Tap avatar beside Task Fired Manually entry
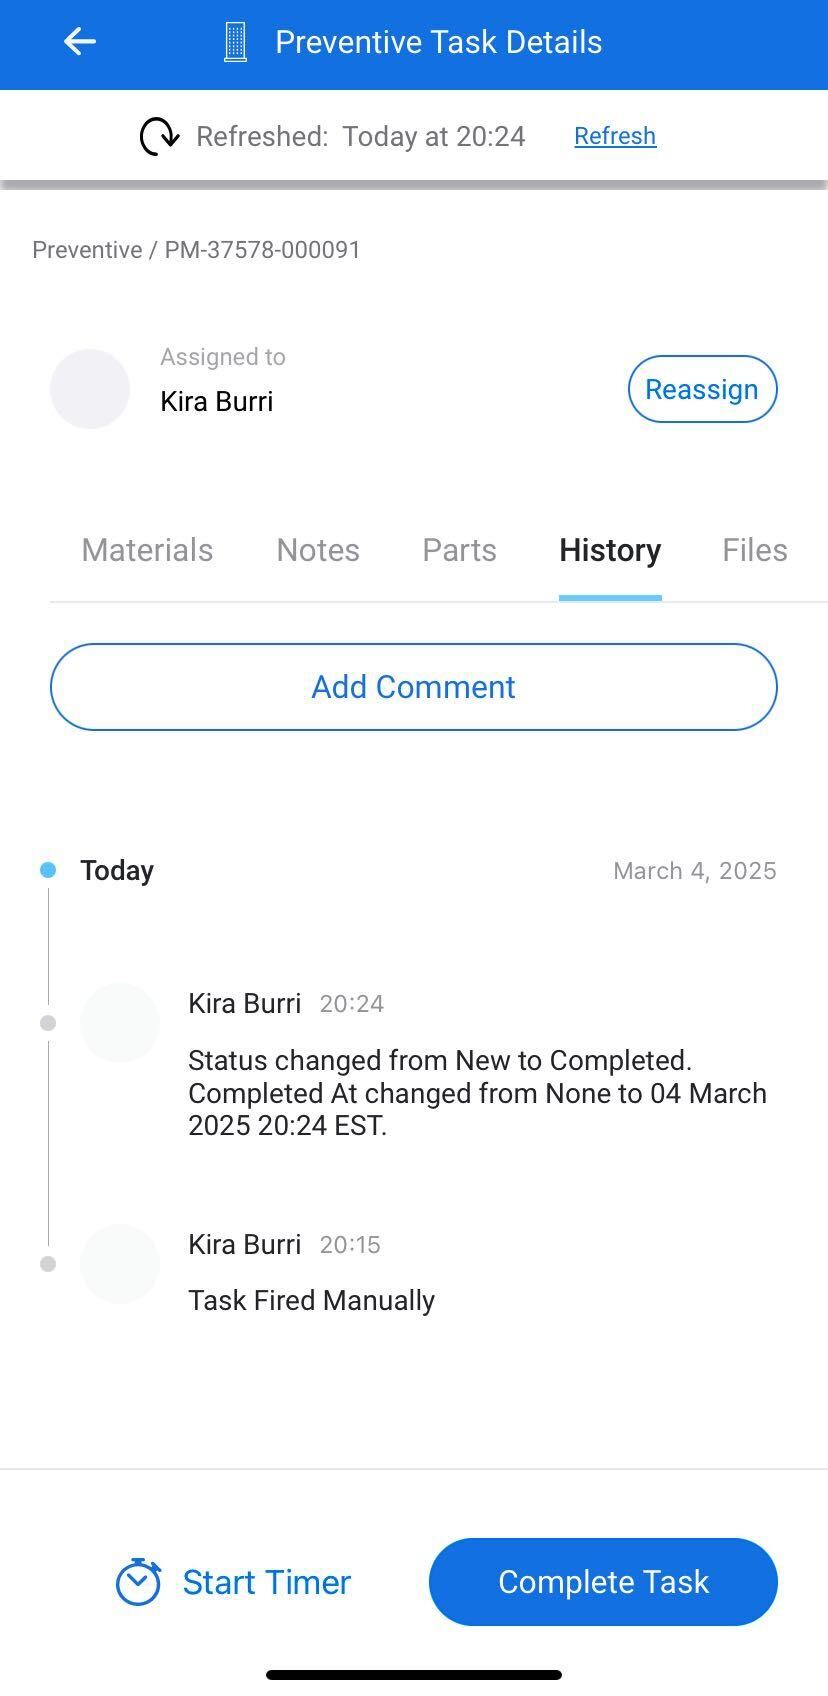The image size is (828, 1696). pos(120,1264)
